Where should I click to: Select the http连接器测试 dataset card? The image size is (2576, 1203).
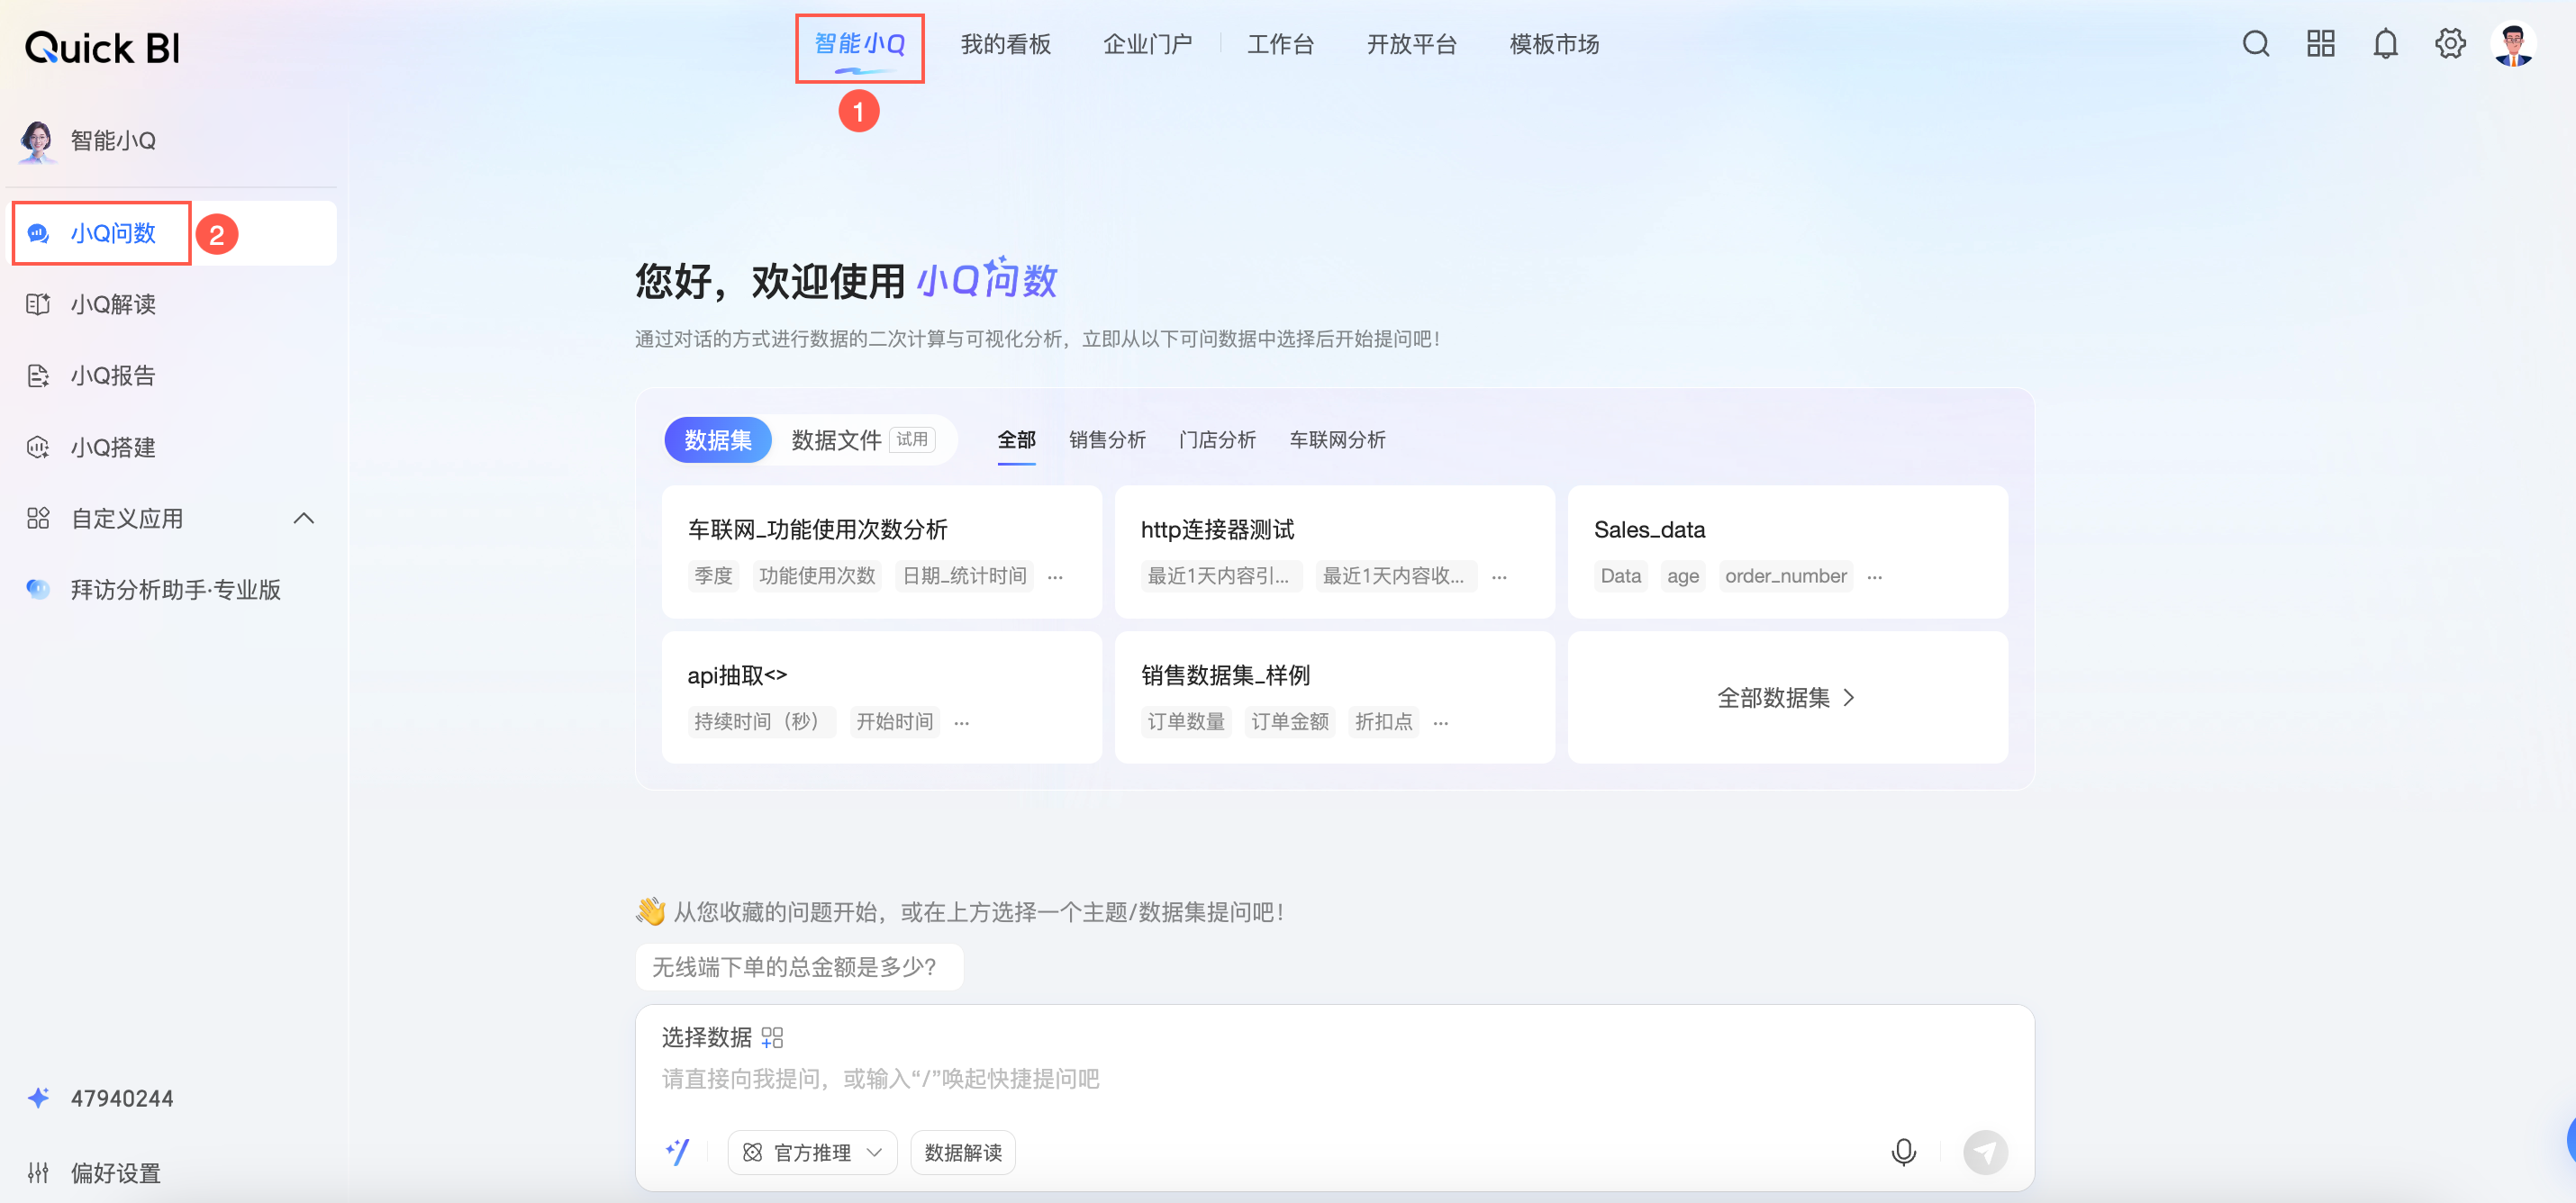[x=1334, y=552]
